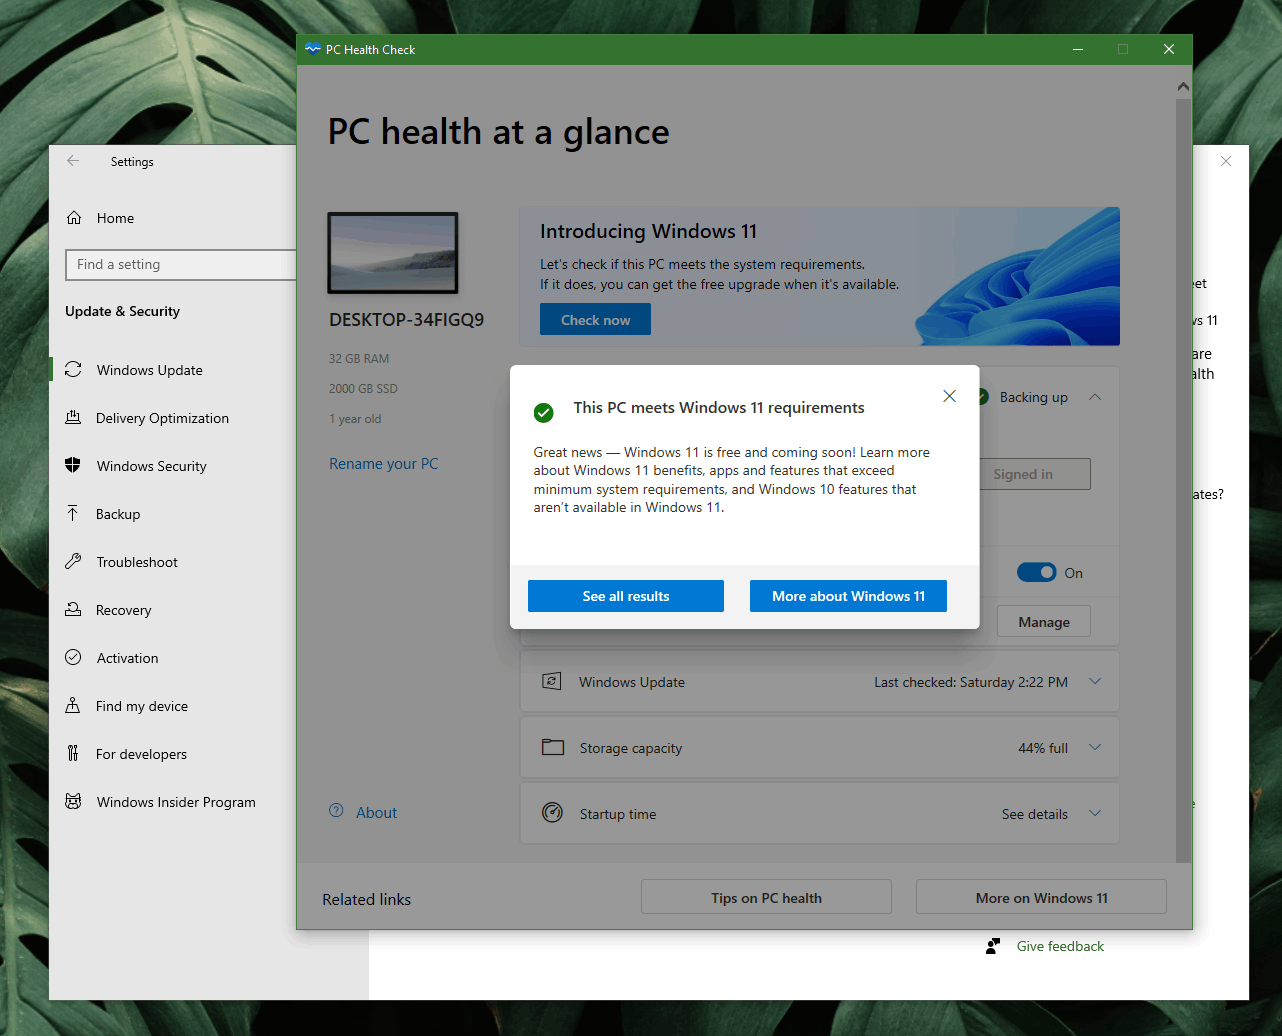Collapse the Backing up section chevron
Screen dimensions: 1282x1036
[x=1095, y=397]
